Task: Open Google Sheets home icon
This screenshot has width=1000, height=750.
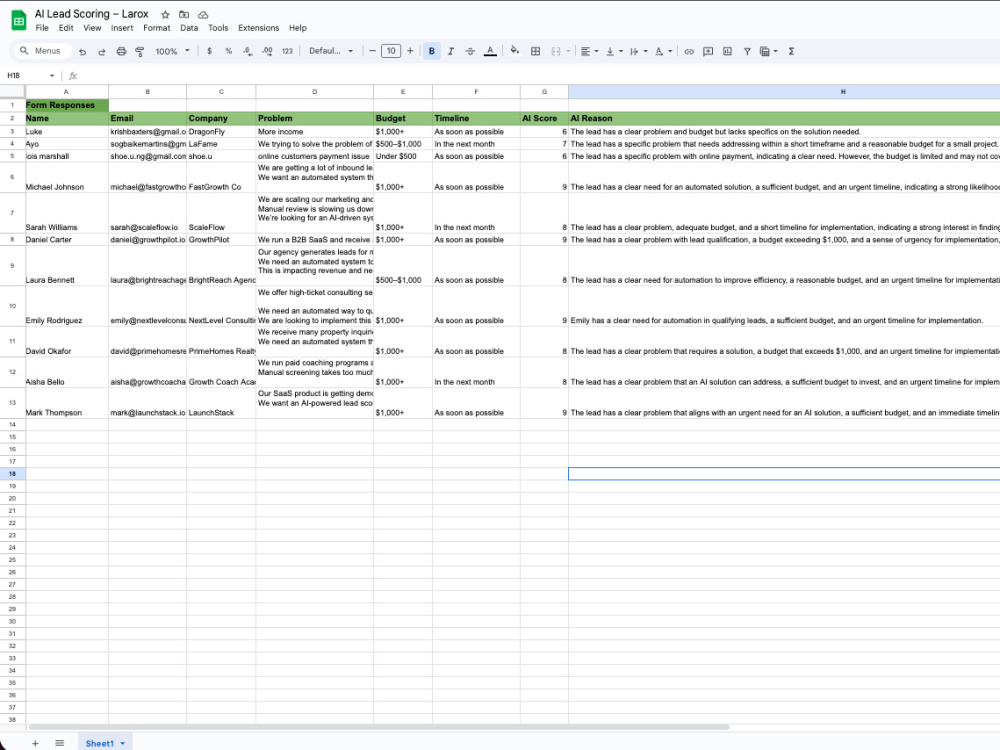Action: [x=19, y=20]
